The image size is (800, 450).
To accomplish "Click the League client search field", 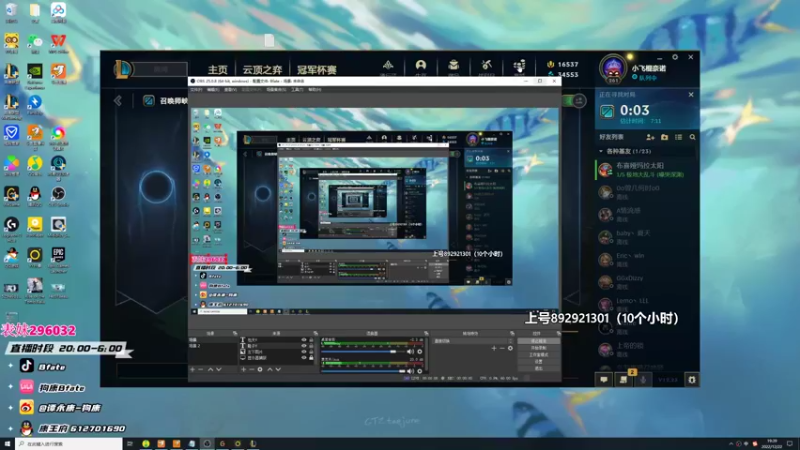I will (161, 69).
